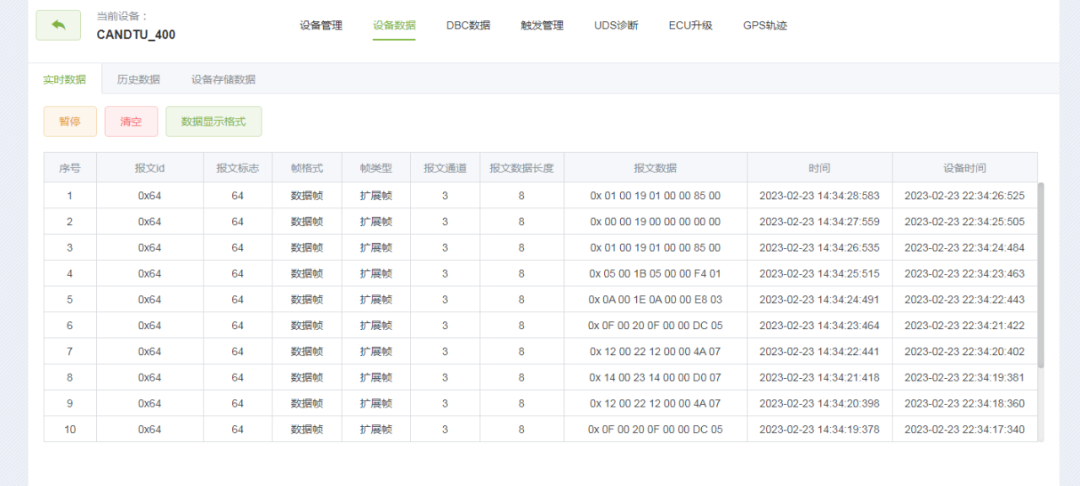The image size is (1080, 486).
Task: Click the 序号 column header
Action: click(69, 168)
